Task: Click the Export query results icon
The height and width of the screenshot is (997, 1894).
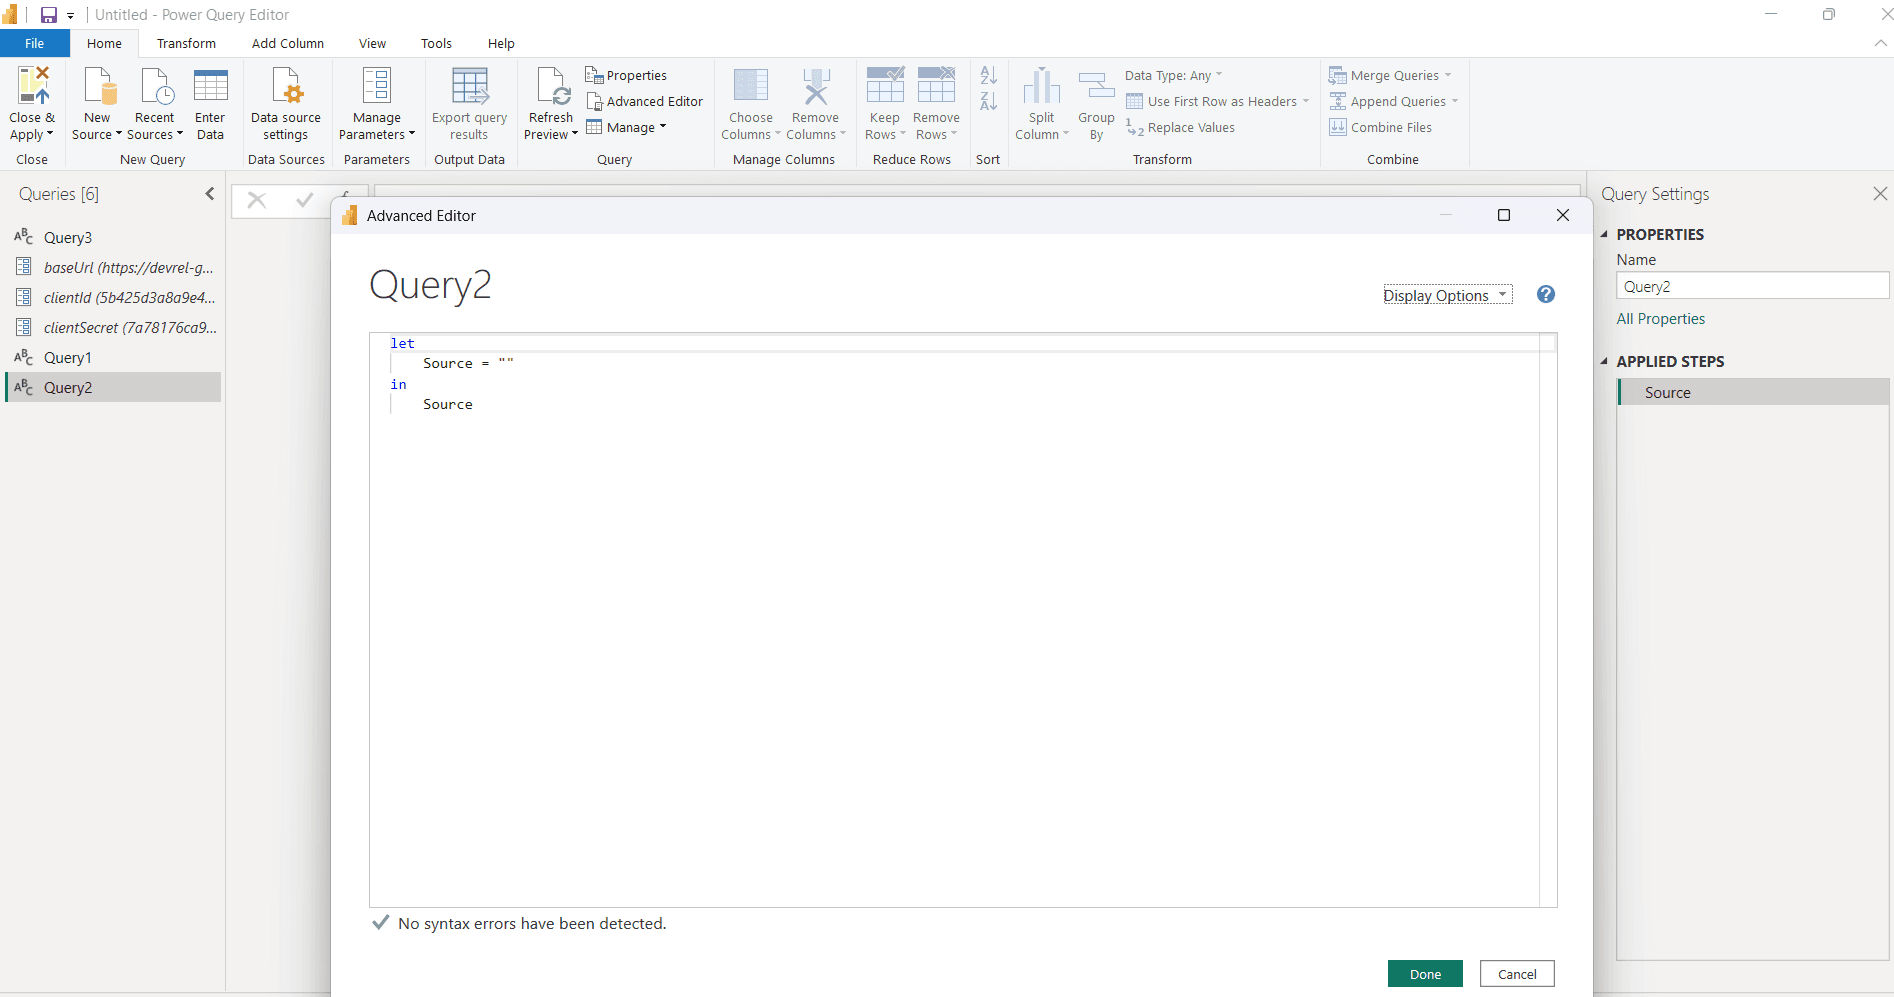Action: pos(470,86)
